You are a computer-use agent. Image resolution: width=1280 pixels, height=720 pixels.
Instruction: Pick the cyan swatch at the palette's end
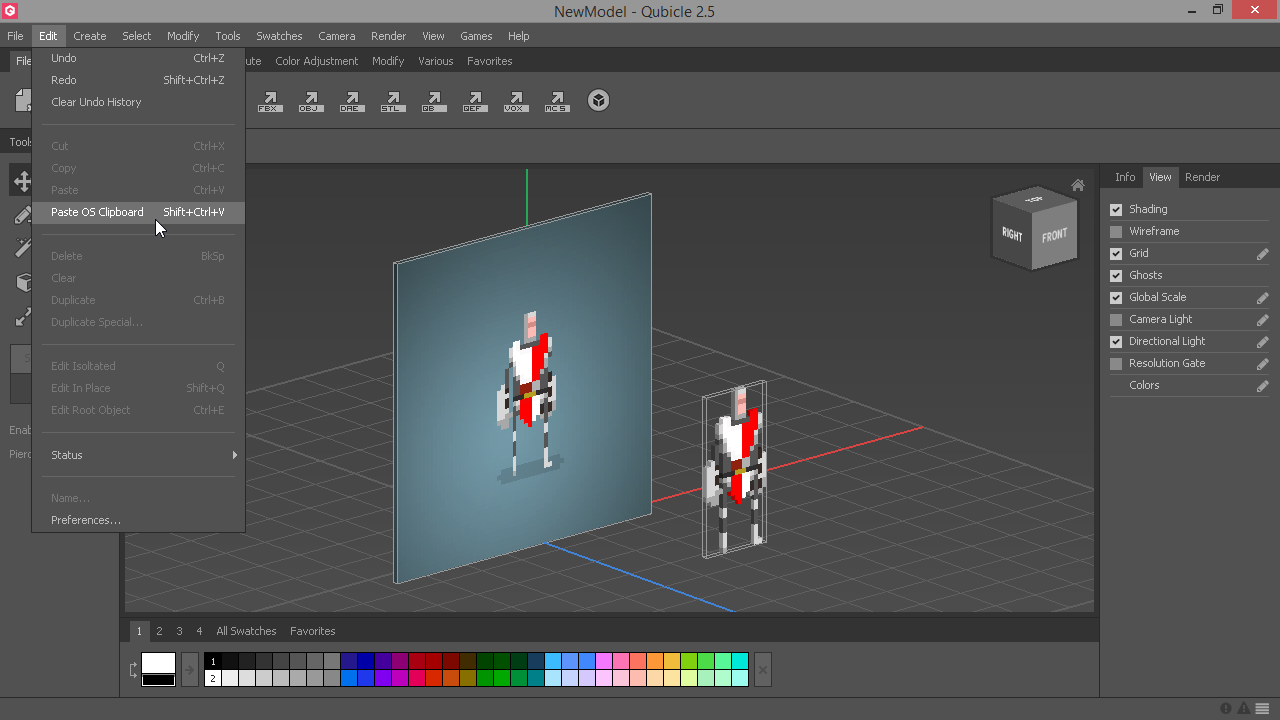click(739, 661)
